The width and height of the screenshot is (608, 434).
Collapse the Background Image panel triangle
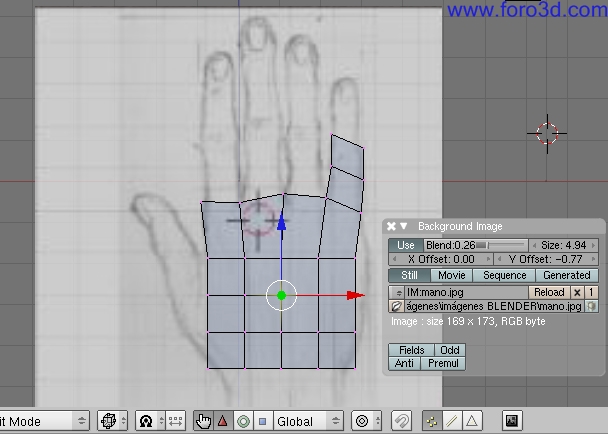pos(404,226)
